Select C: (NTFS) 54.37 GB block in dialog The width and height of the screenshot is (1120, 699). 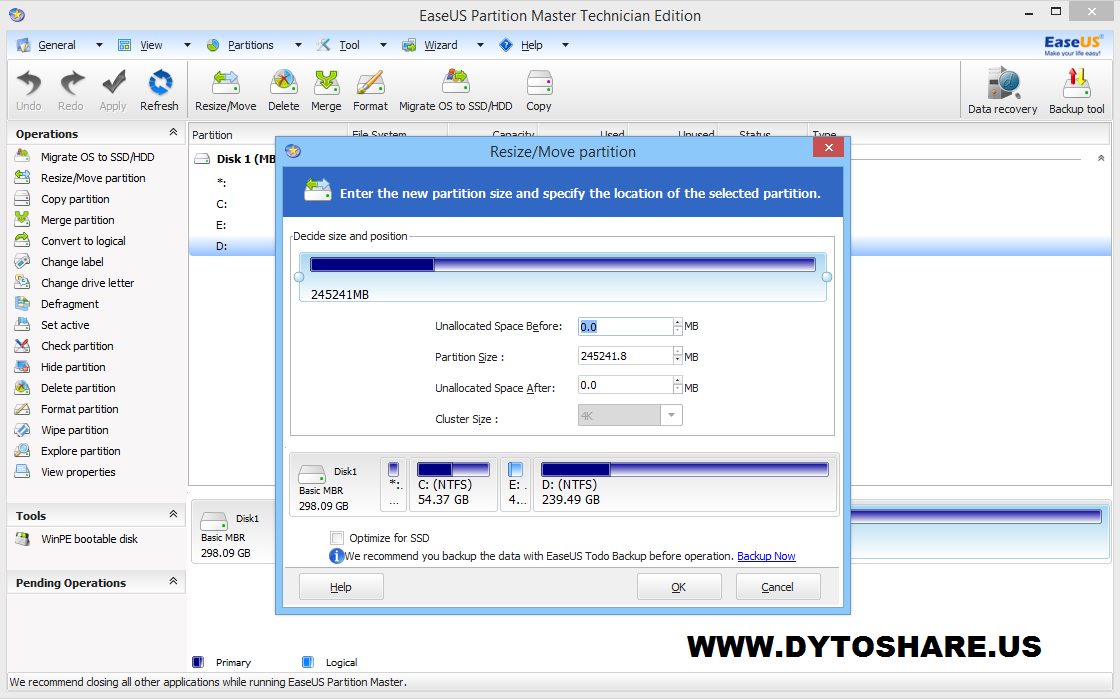454,485
